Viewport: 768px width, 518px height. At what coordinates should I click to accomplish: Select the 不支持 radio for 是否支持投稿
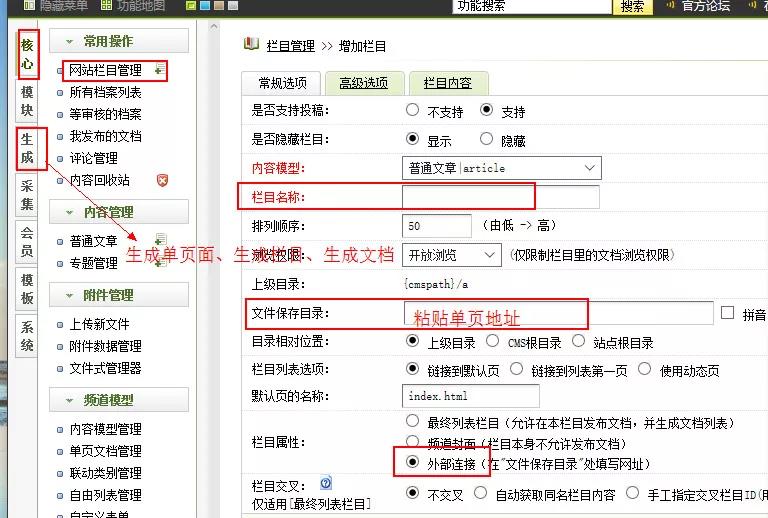[412, 110]
